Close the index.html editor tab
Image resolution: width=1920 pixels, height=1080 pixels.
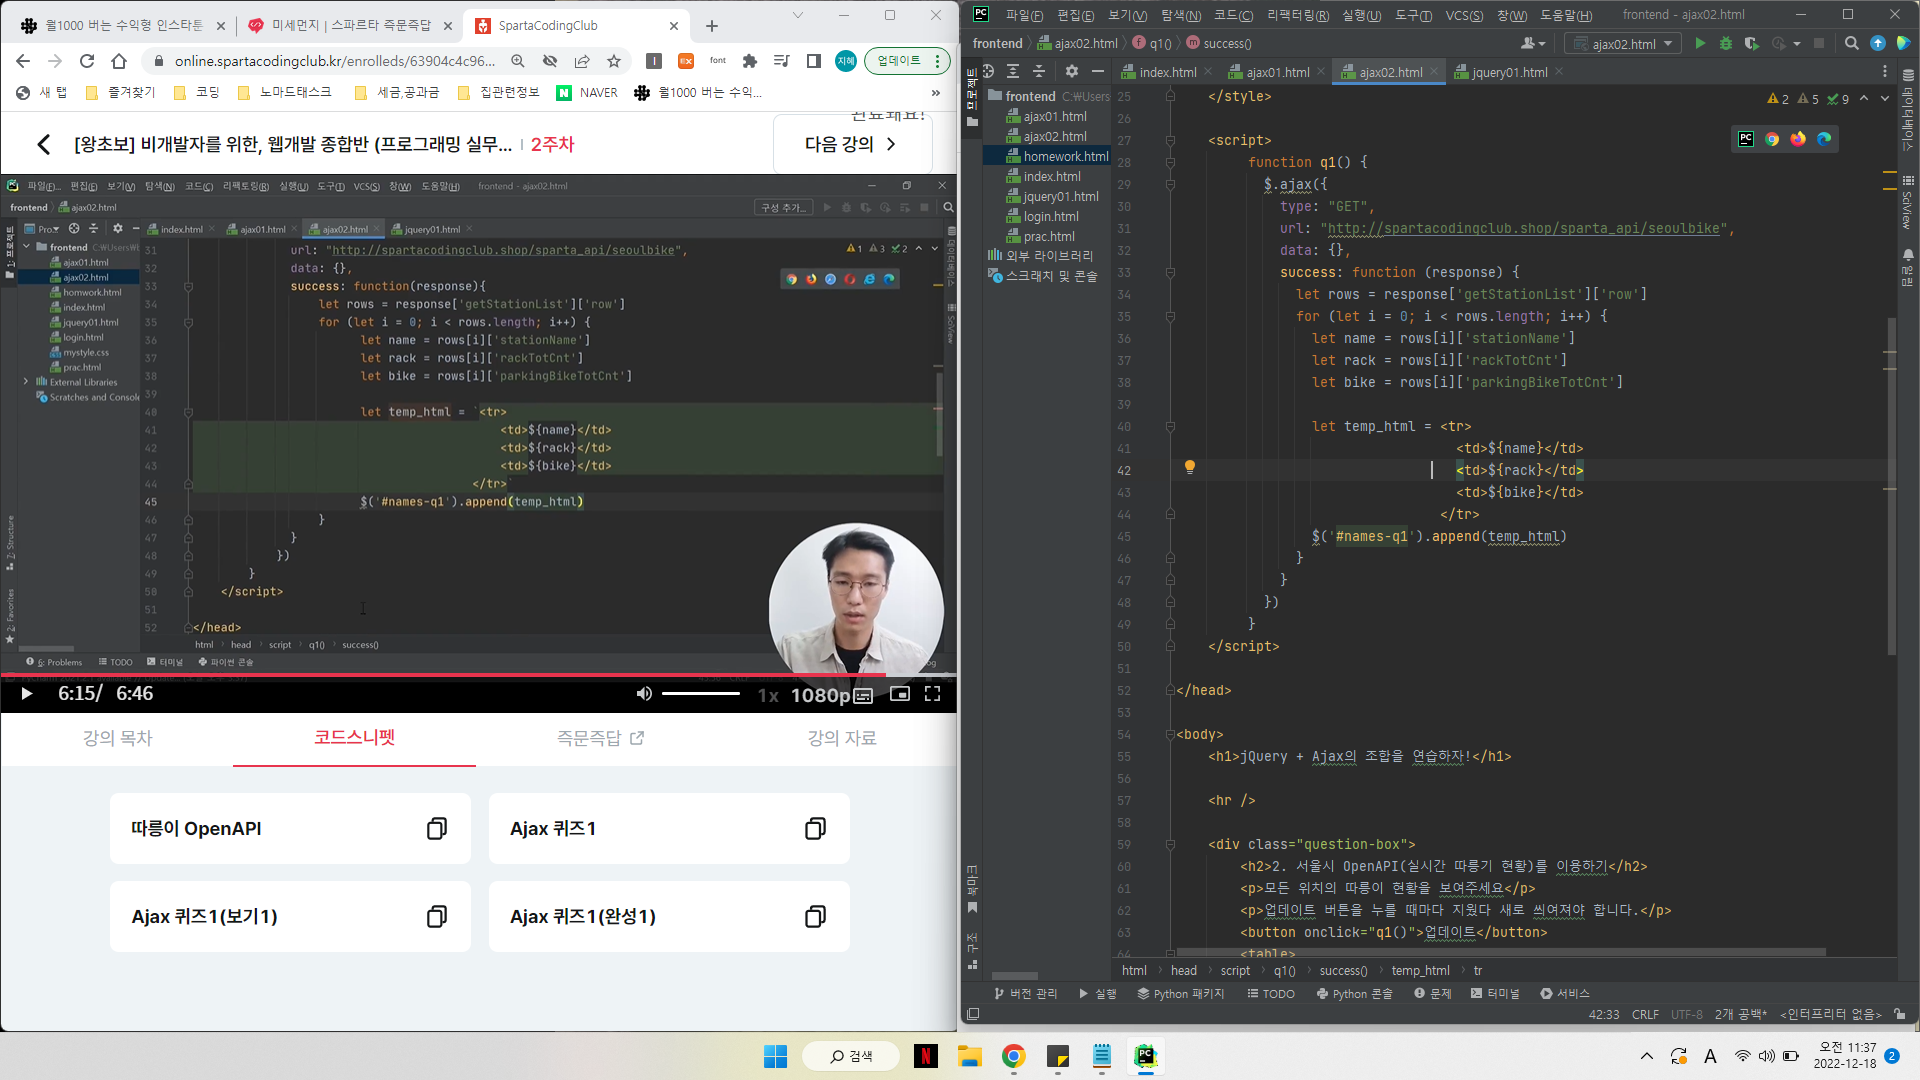pos(1208,72)
